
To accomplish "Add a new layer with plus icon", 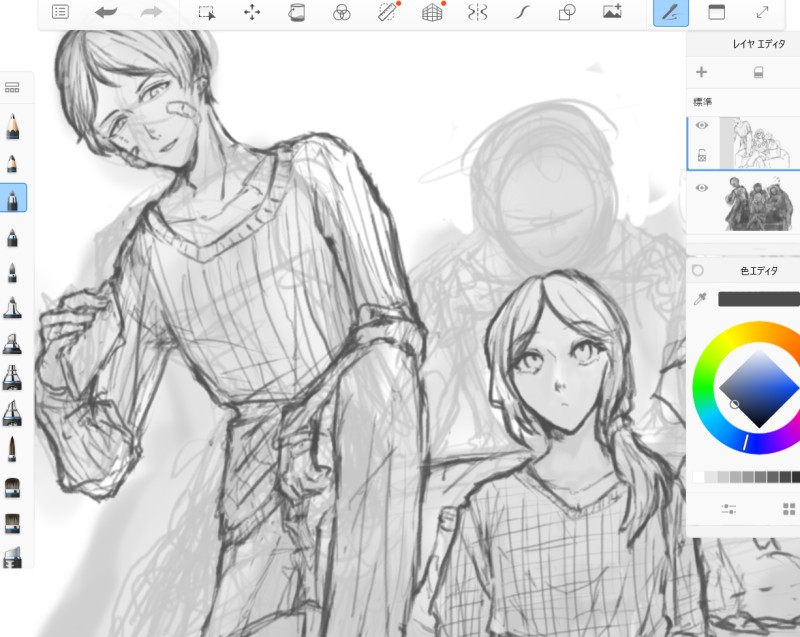I will pyautogui.click(x=702, y=72).
